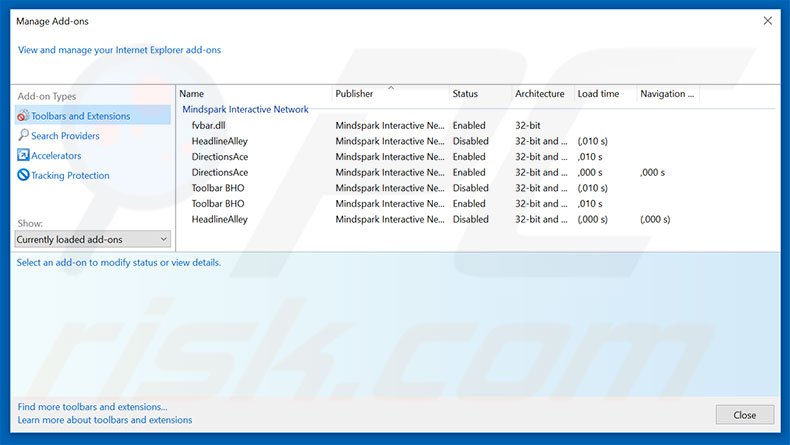Select the disabled HeadlineAlley with (,010 s) load time
Screen dimensions: 790x445
click(220, 141)
